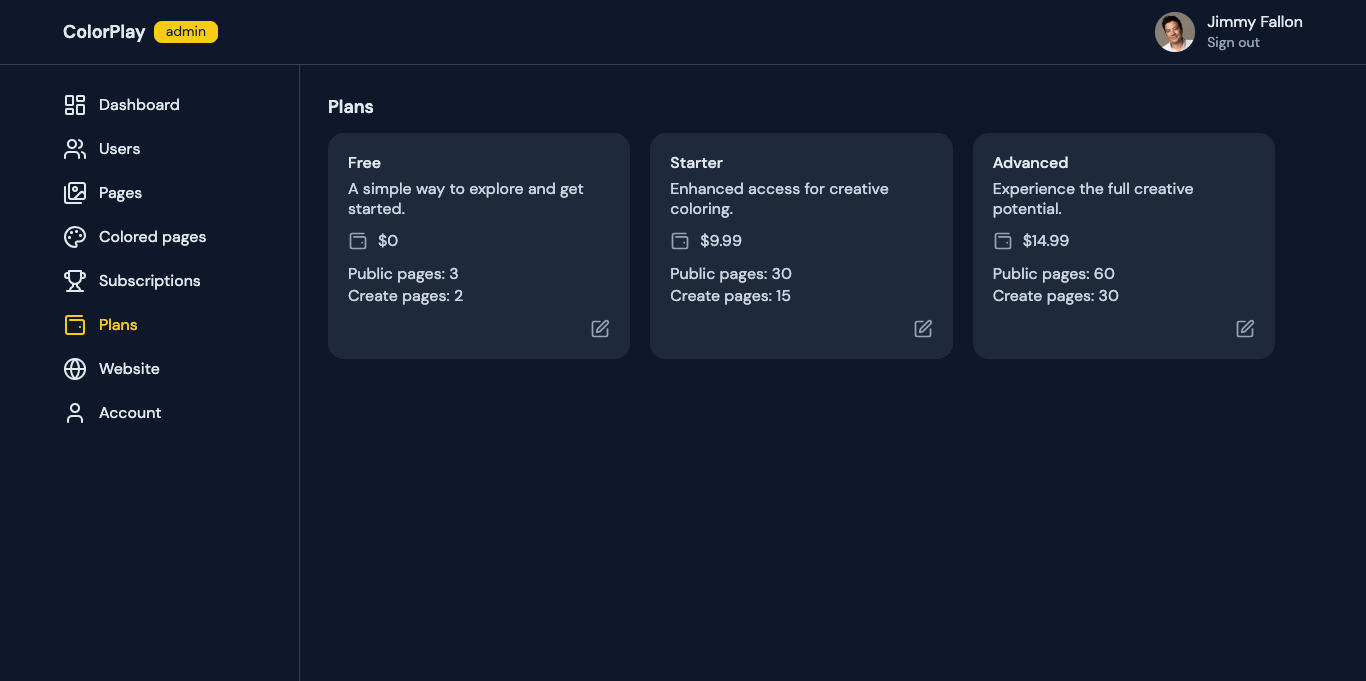The image size is (1366, 681).
Task: Open the Dashboard menu item
Action: click(x=139, y=105)
